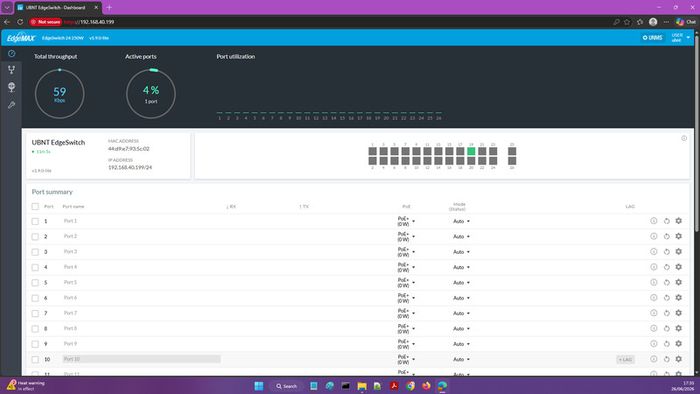Open the VLAN branching icon in sidebar
Viewport: 700px width, 394px height.
pos(12,70)
